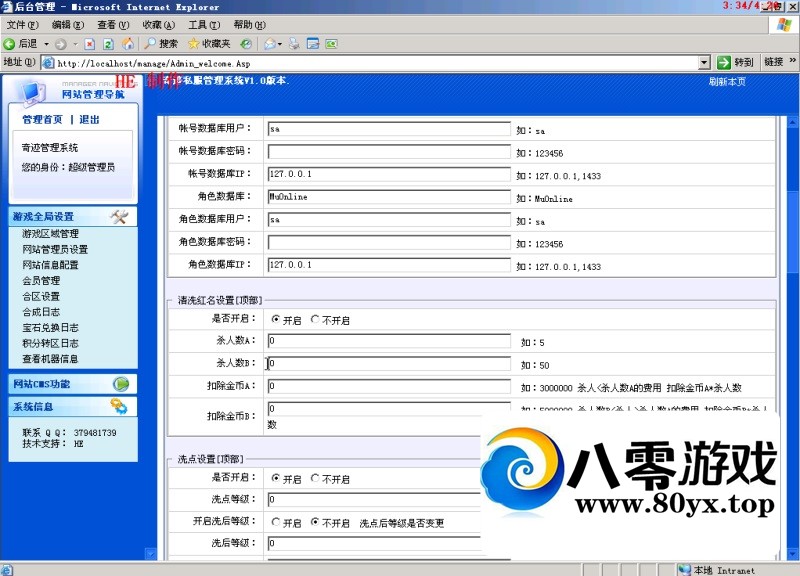
Task: Open 会员管理 in sidebar
Action: click(x=41, y=281)
